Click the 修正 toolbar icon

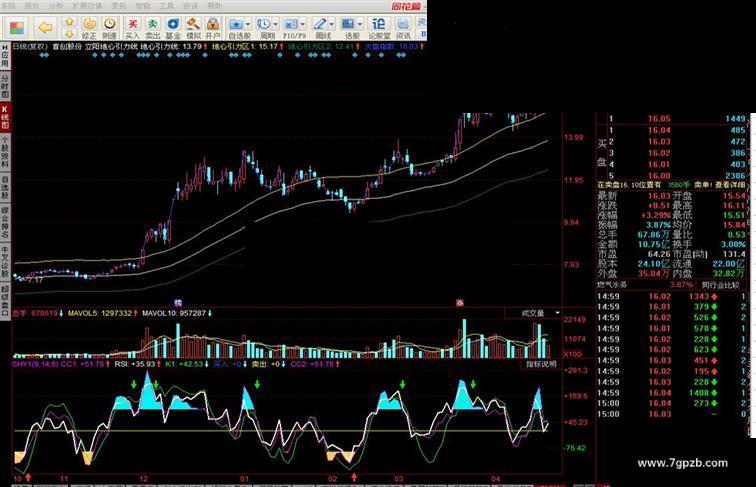tap(89, 28)
